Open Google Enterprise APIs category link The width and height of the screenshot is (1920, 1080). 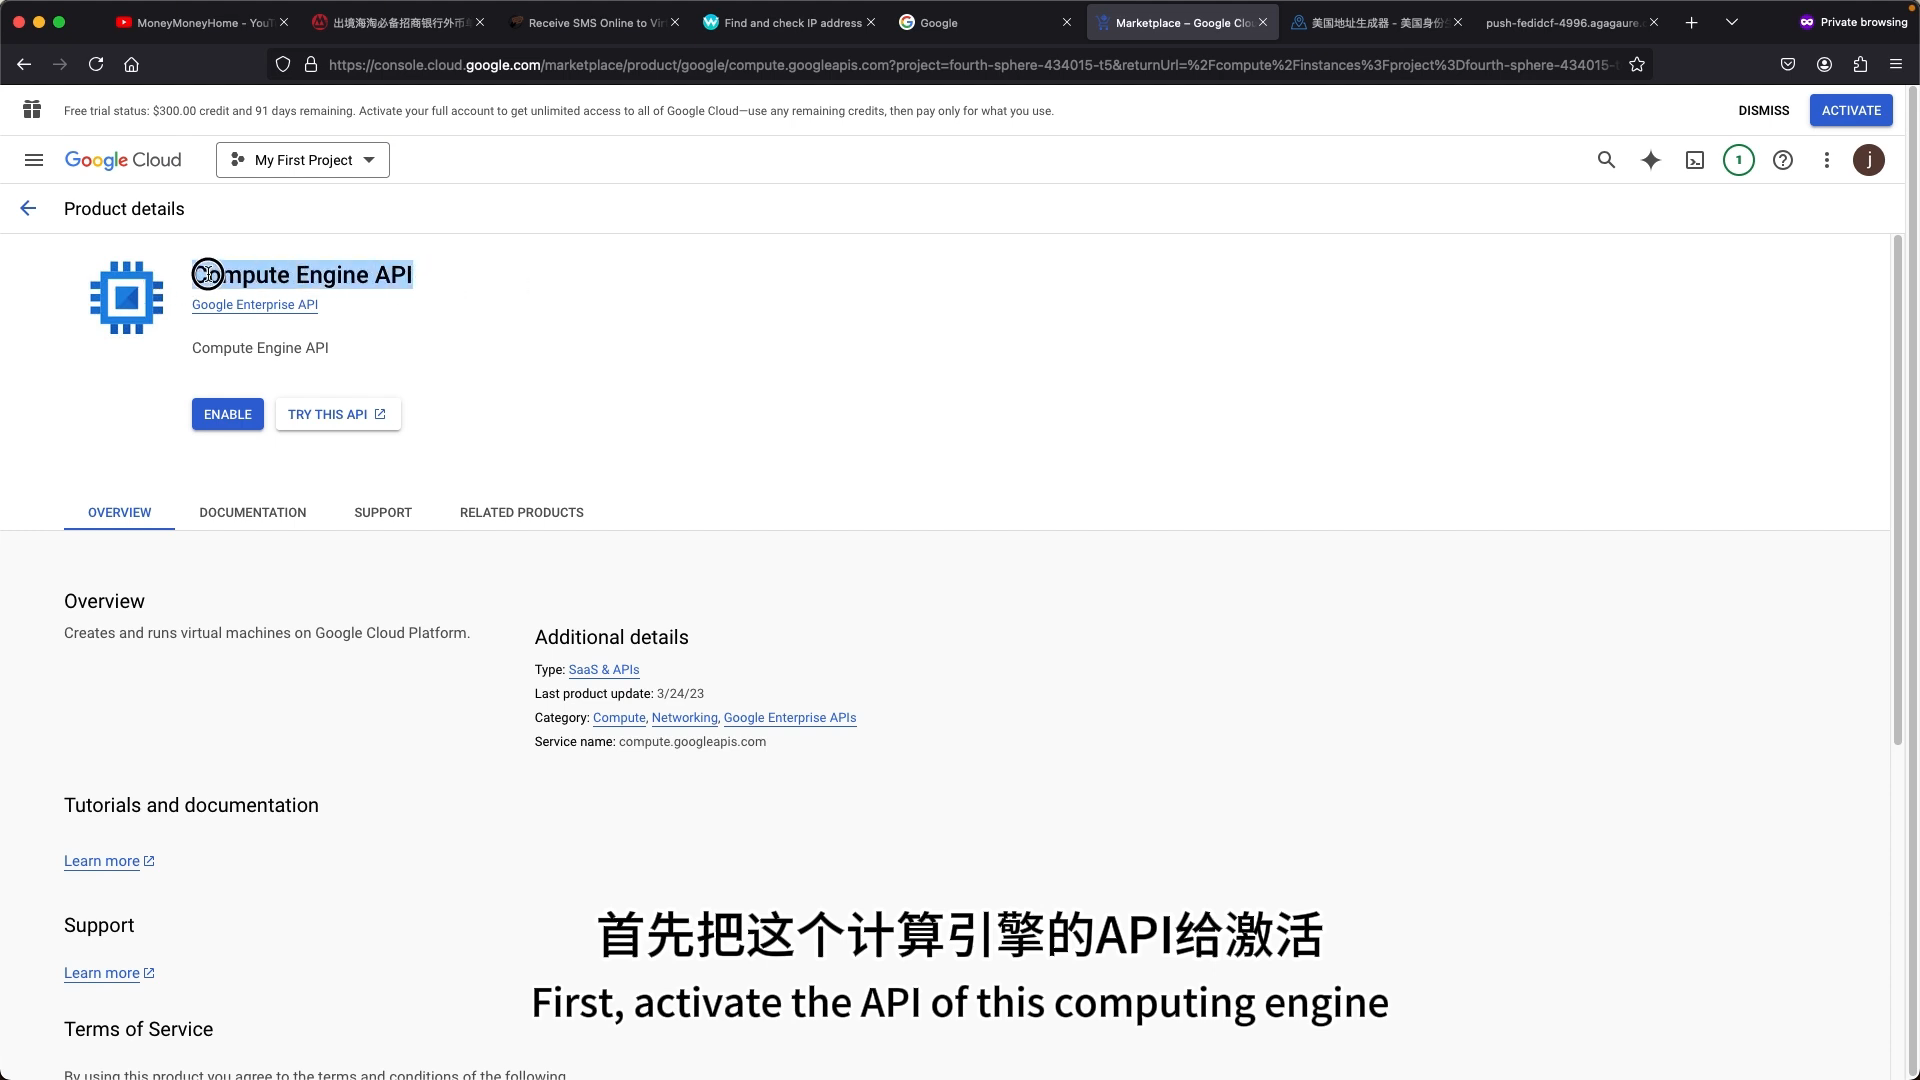click(790, 718)
